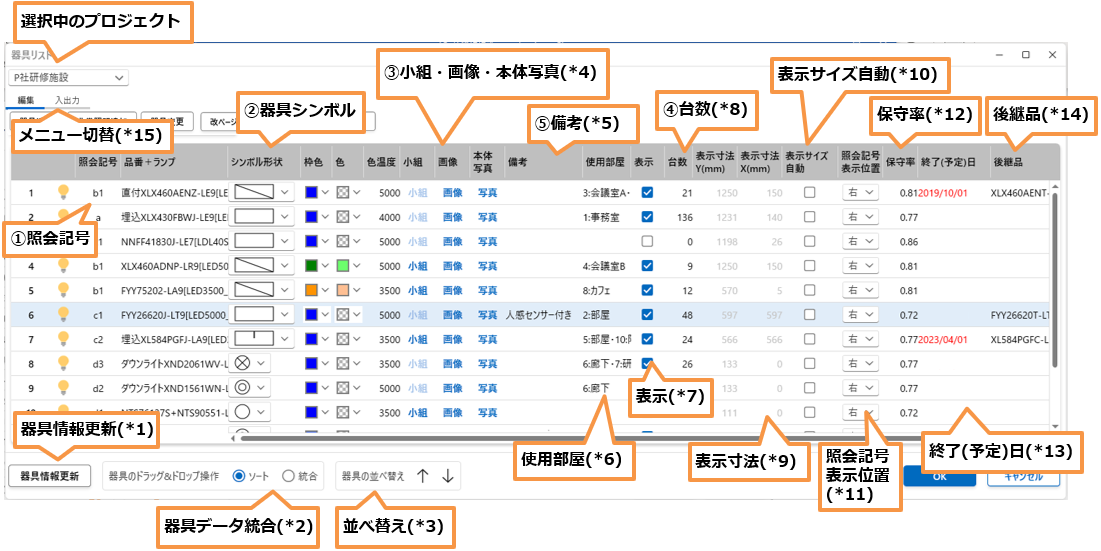This screenshot has width=1101, height=551.
Task: Switch to the 入出力 tab
Action: (70, 100)
